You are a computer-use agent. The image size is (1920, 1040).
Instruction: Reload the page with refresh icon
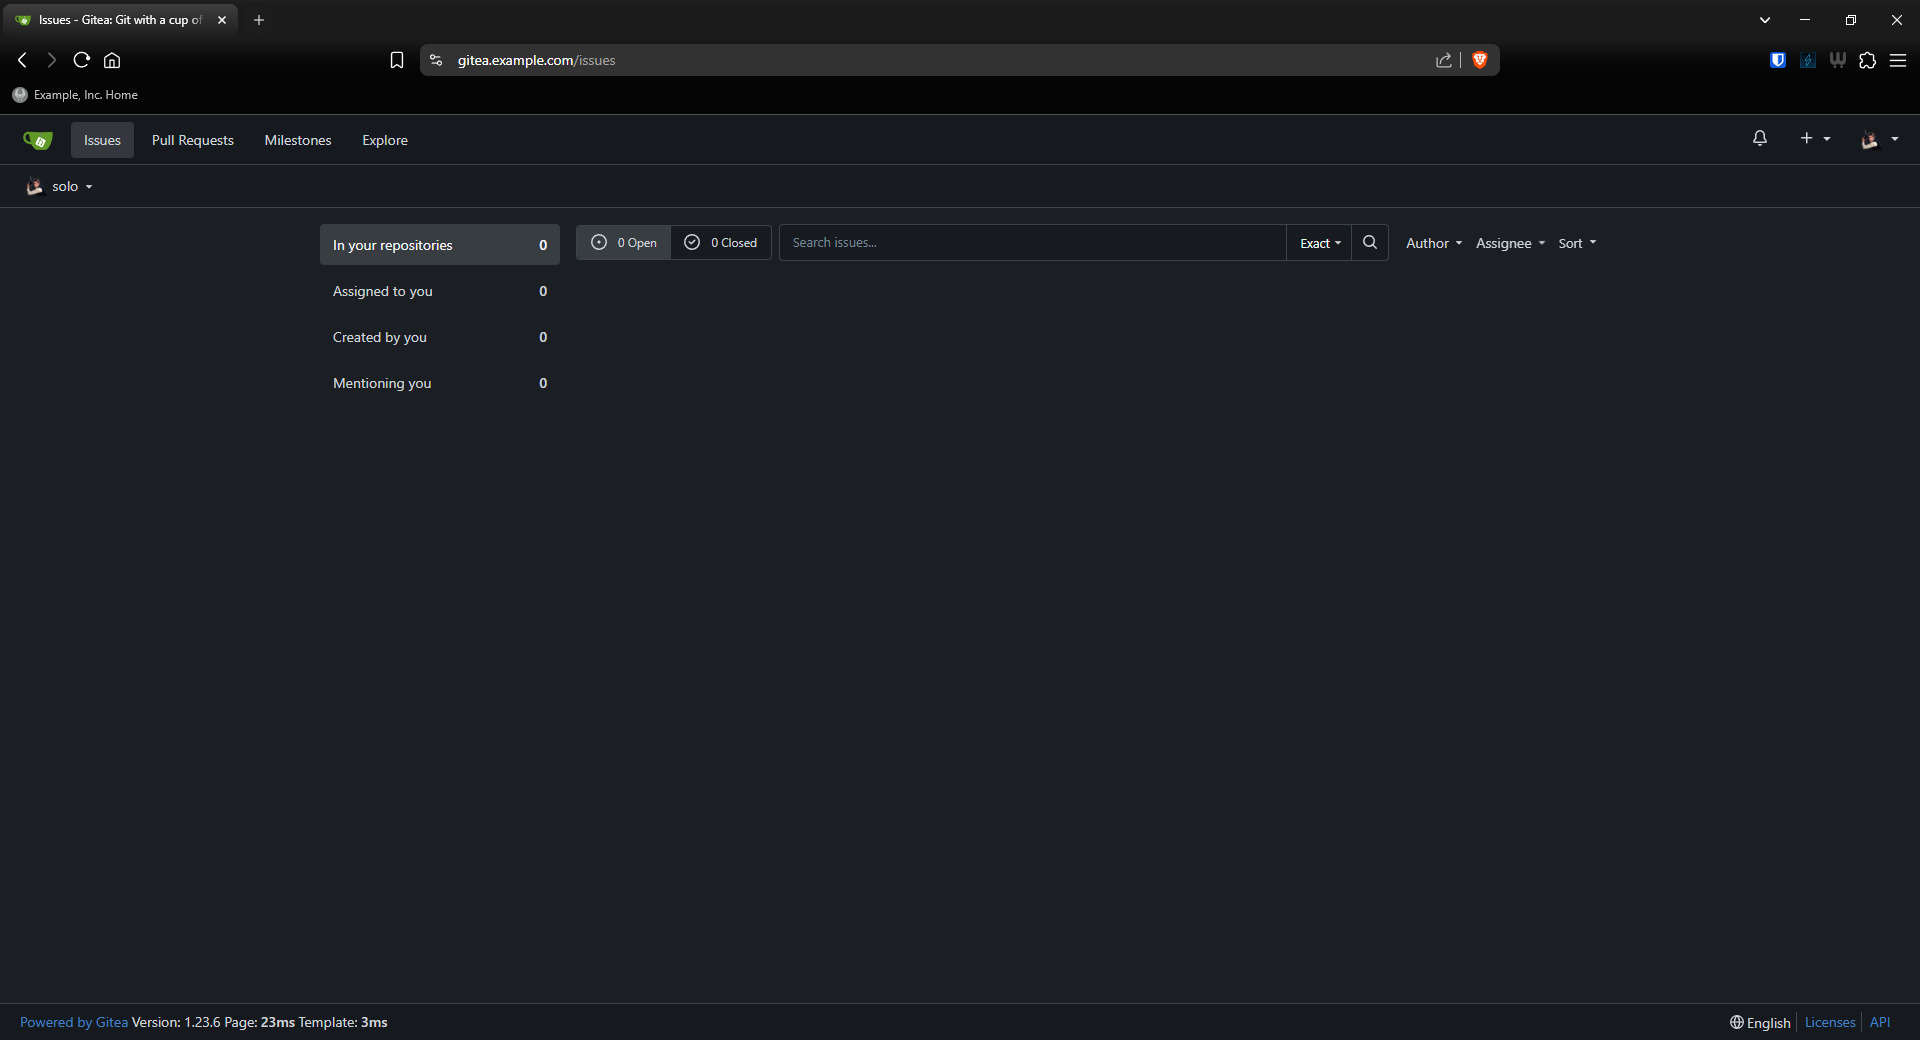[x=82, y=60]
